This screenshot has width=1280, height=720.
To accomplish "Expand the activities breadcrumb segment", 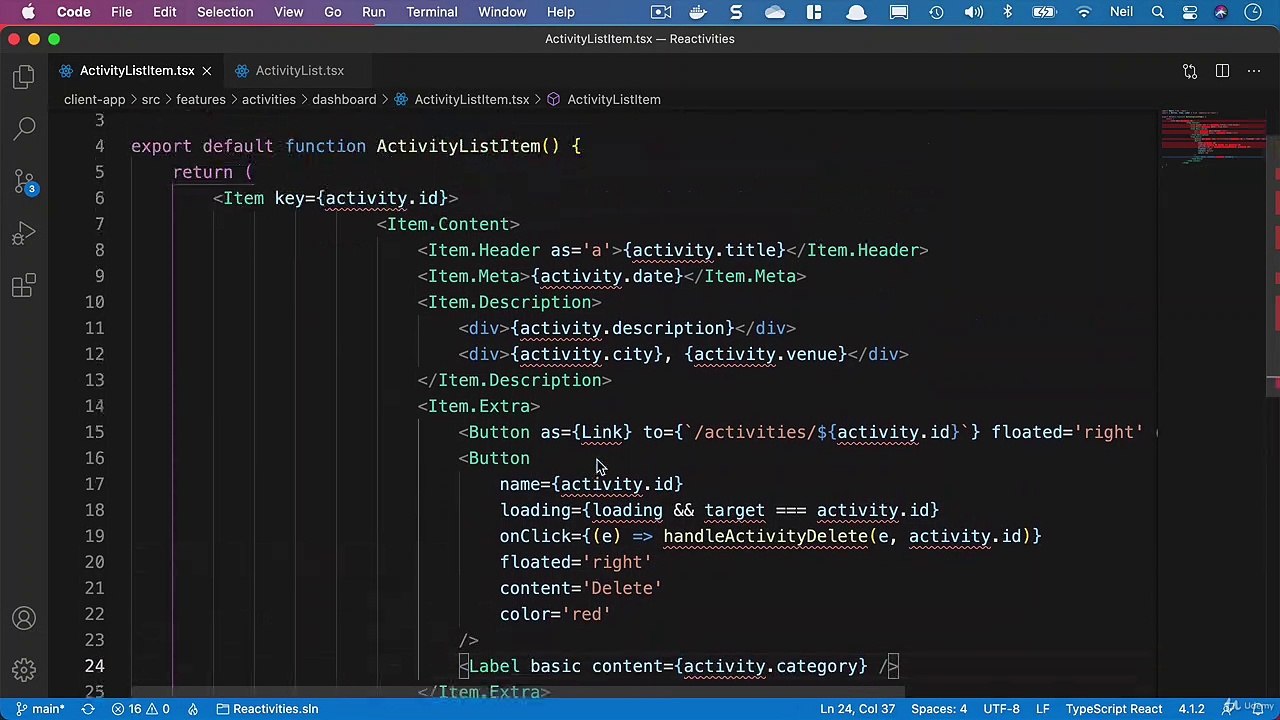I will point(268,99).
